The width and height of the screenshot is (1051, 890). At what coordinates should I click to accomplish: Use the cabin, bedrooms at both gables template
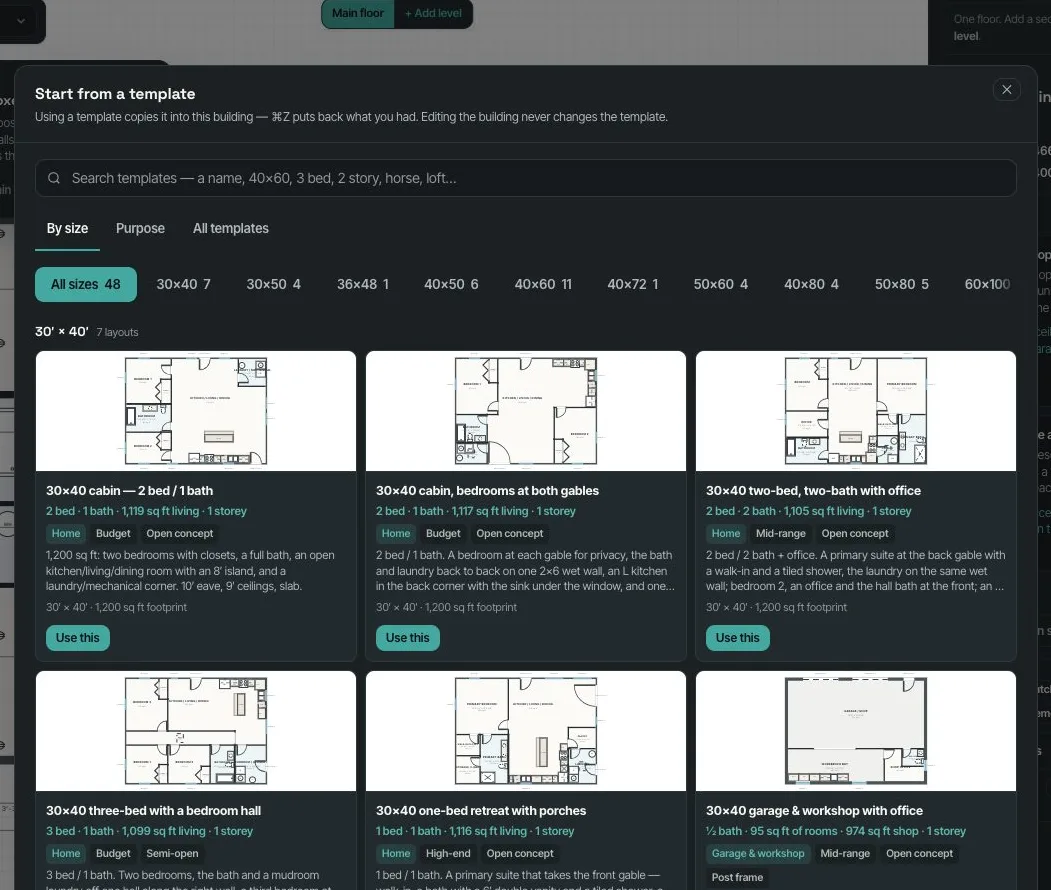(408, 637)
